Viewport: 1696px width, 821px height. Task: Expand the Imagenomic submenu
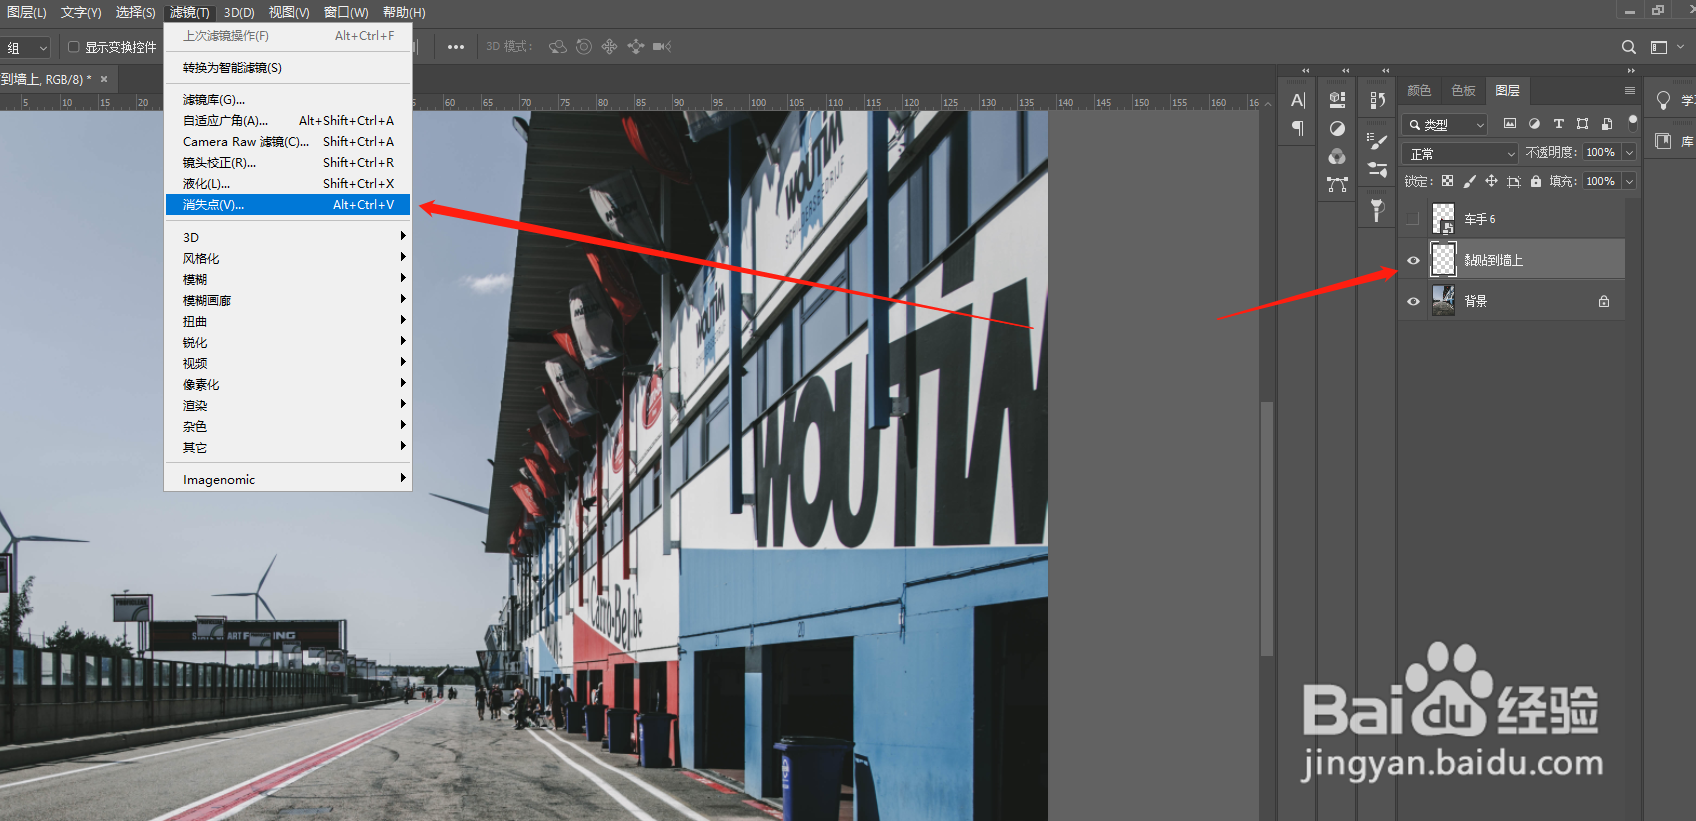click(288, 479)
